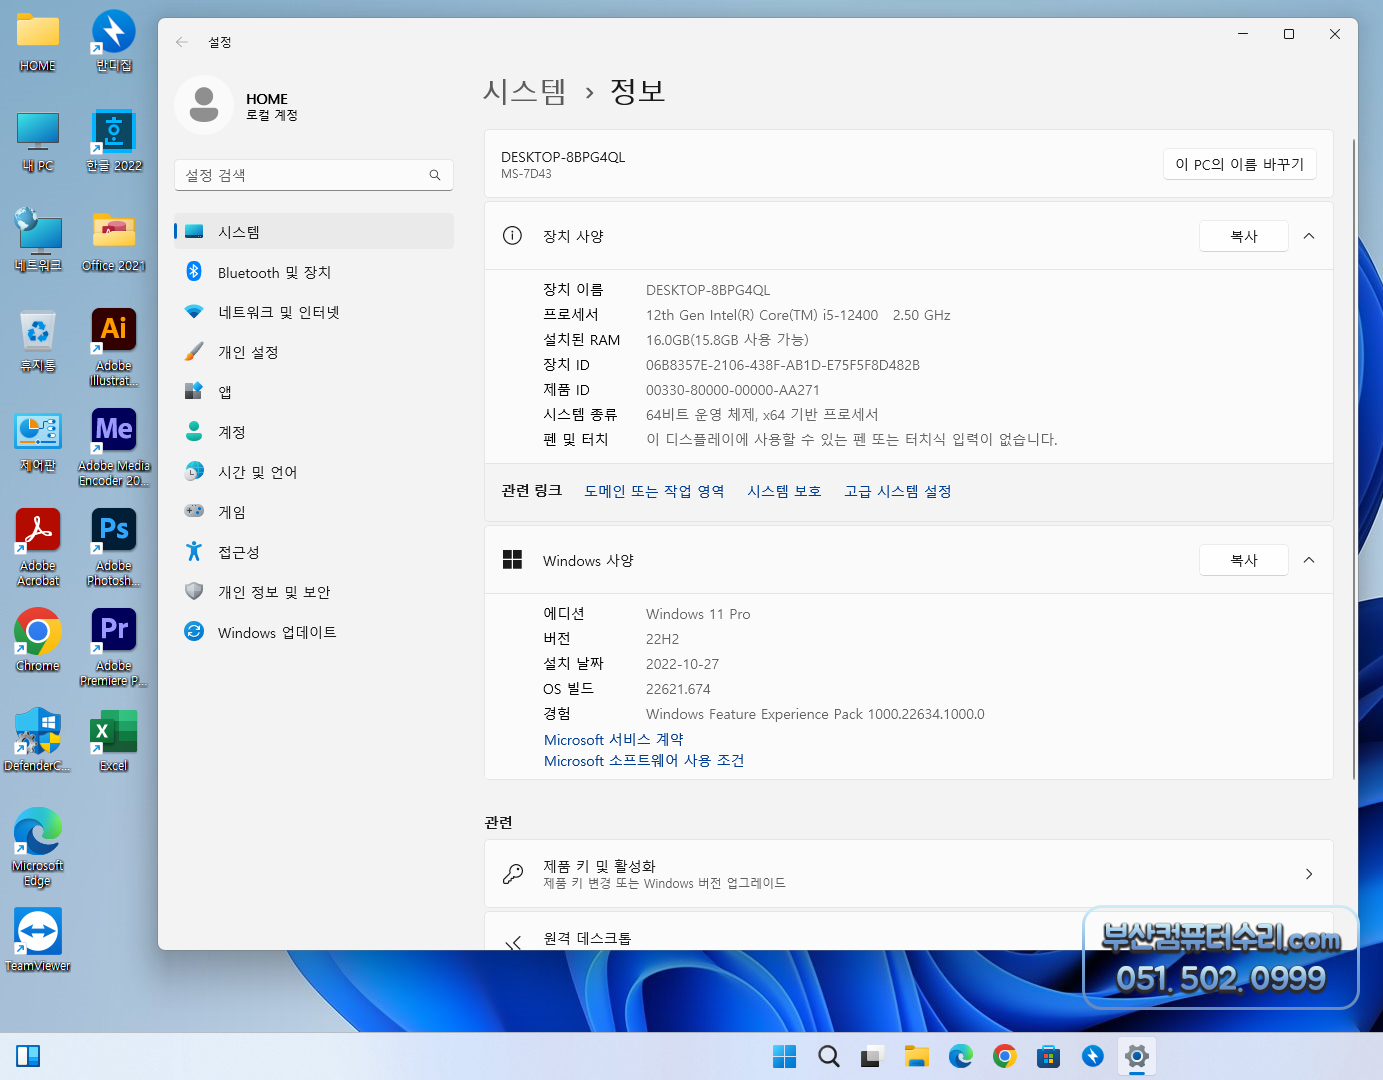Click 이 PC의 이름 바꾸기 button

click(x=1240, y=164)
